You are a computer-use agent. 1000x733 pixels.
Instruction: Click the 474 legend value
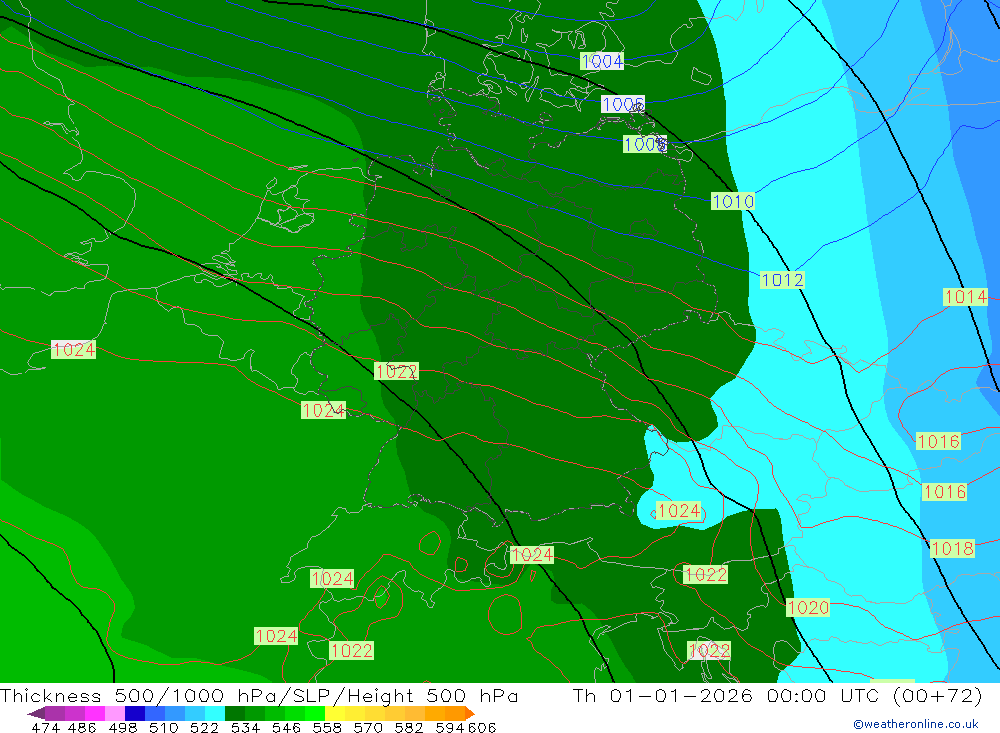[x=45, y=727]
